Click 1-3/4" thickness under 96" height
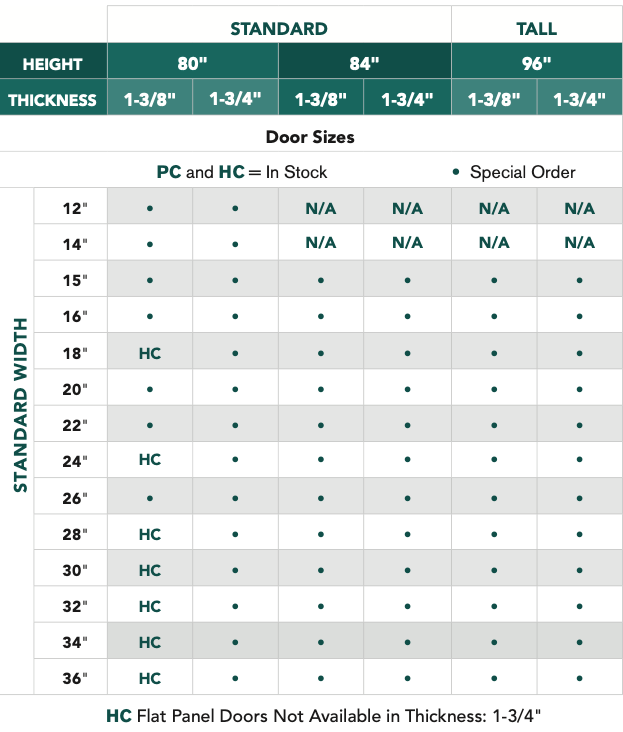This screenshot has width=623, height=732. (579, 100)
